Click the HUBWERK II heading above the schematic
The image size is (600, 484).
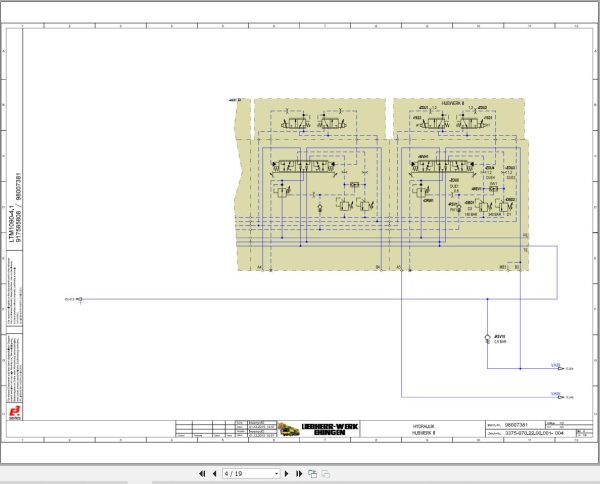tap(453, 103)
